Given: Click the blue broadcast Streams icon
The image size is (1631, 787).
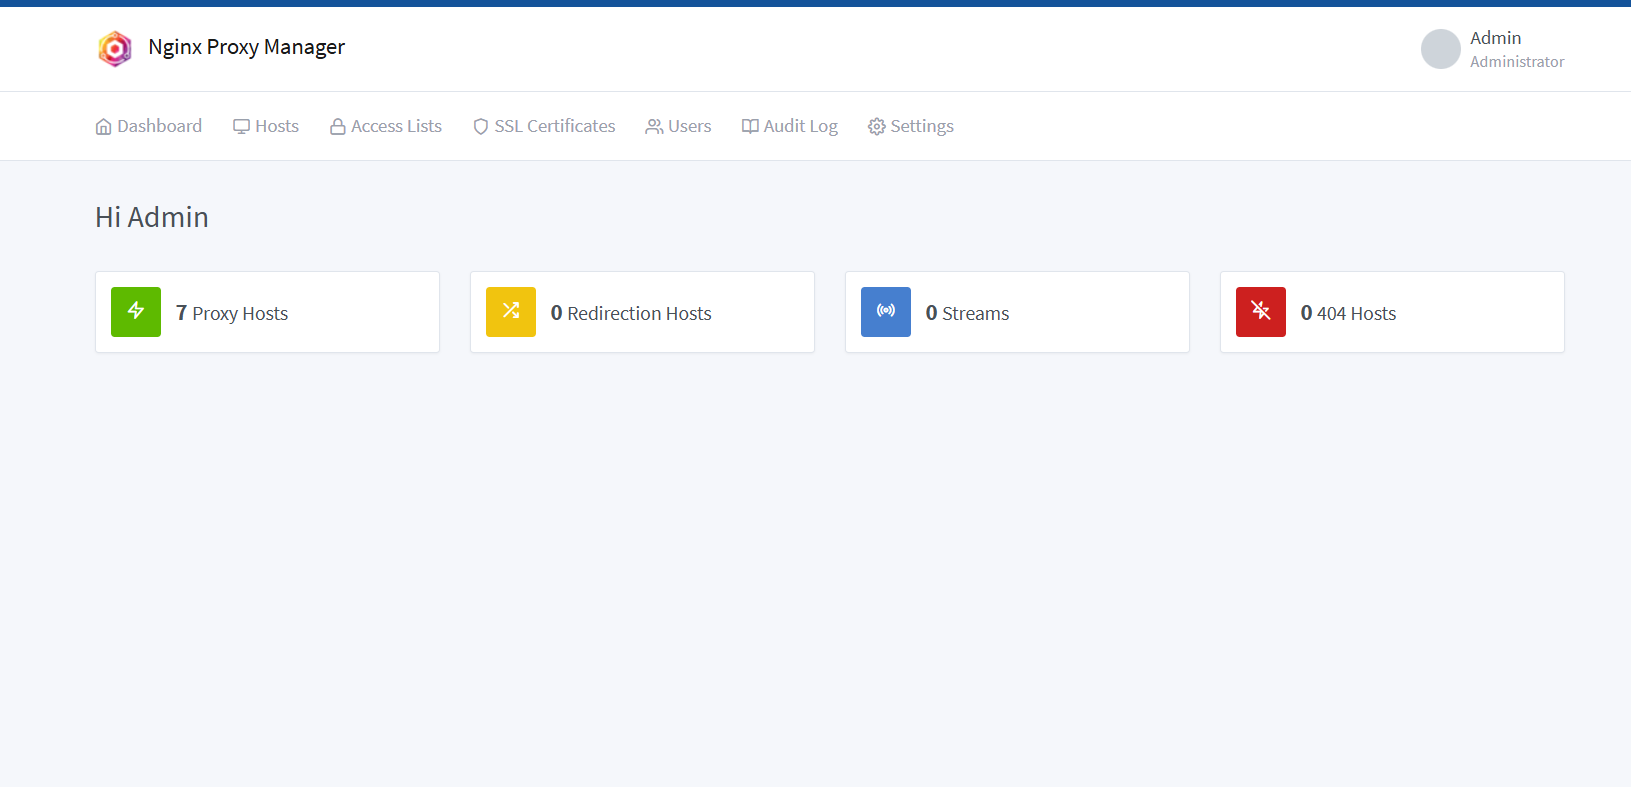Looking at the screenshot, I should pos(886,312).
